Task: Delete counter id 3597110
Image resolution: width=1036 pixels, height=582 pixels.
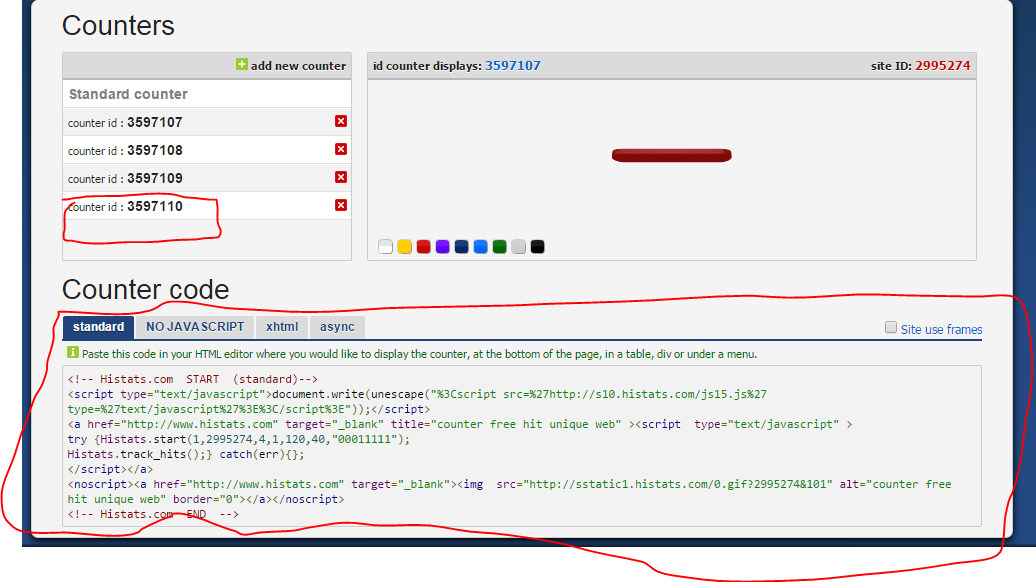Action: point(341,205)
